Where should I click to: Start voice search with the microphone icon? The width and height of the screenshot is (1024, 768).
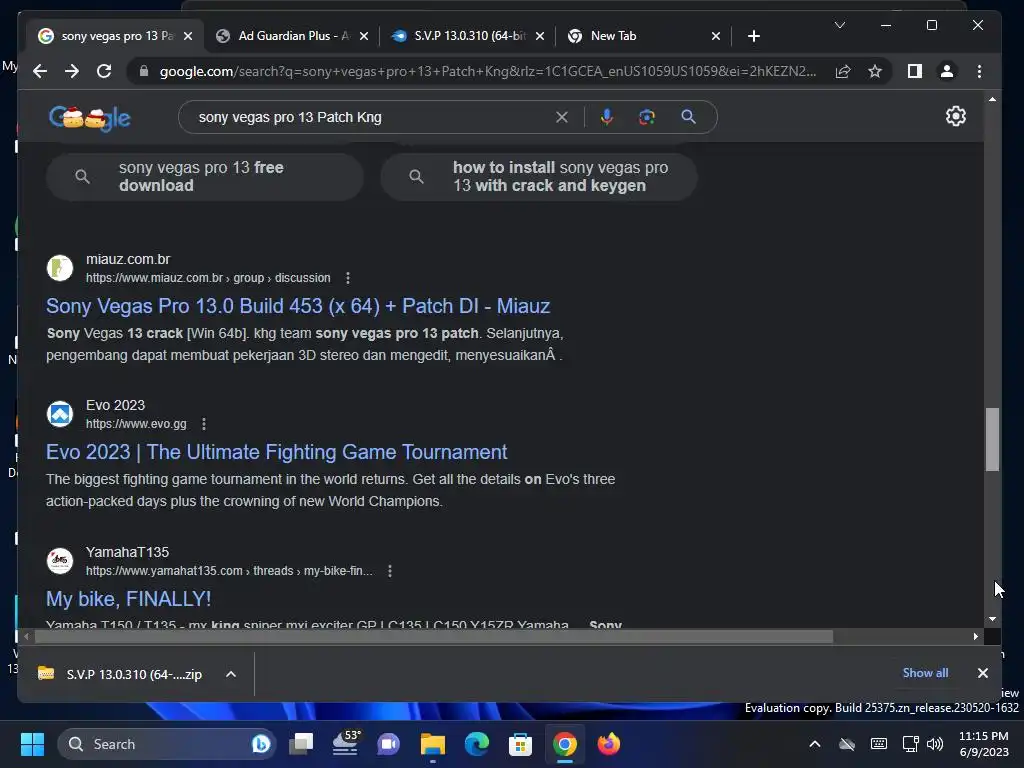pyautogui.click(x=607, y=117)
